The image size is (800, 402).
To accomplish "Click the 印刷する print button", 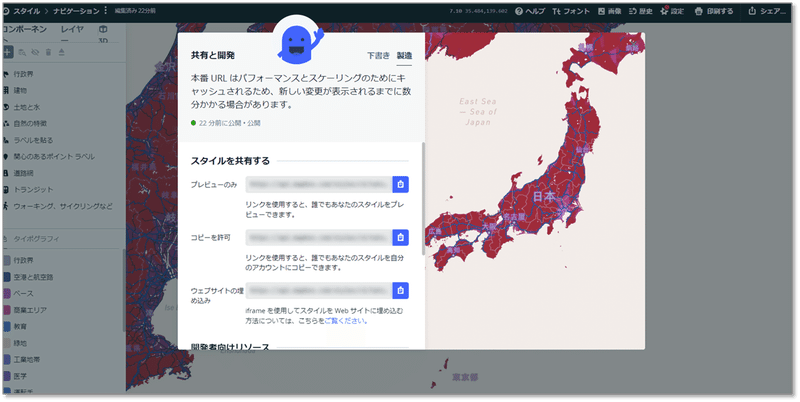I will click(x=714, y=11).
